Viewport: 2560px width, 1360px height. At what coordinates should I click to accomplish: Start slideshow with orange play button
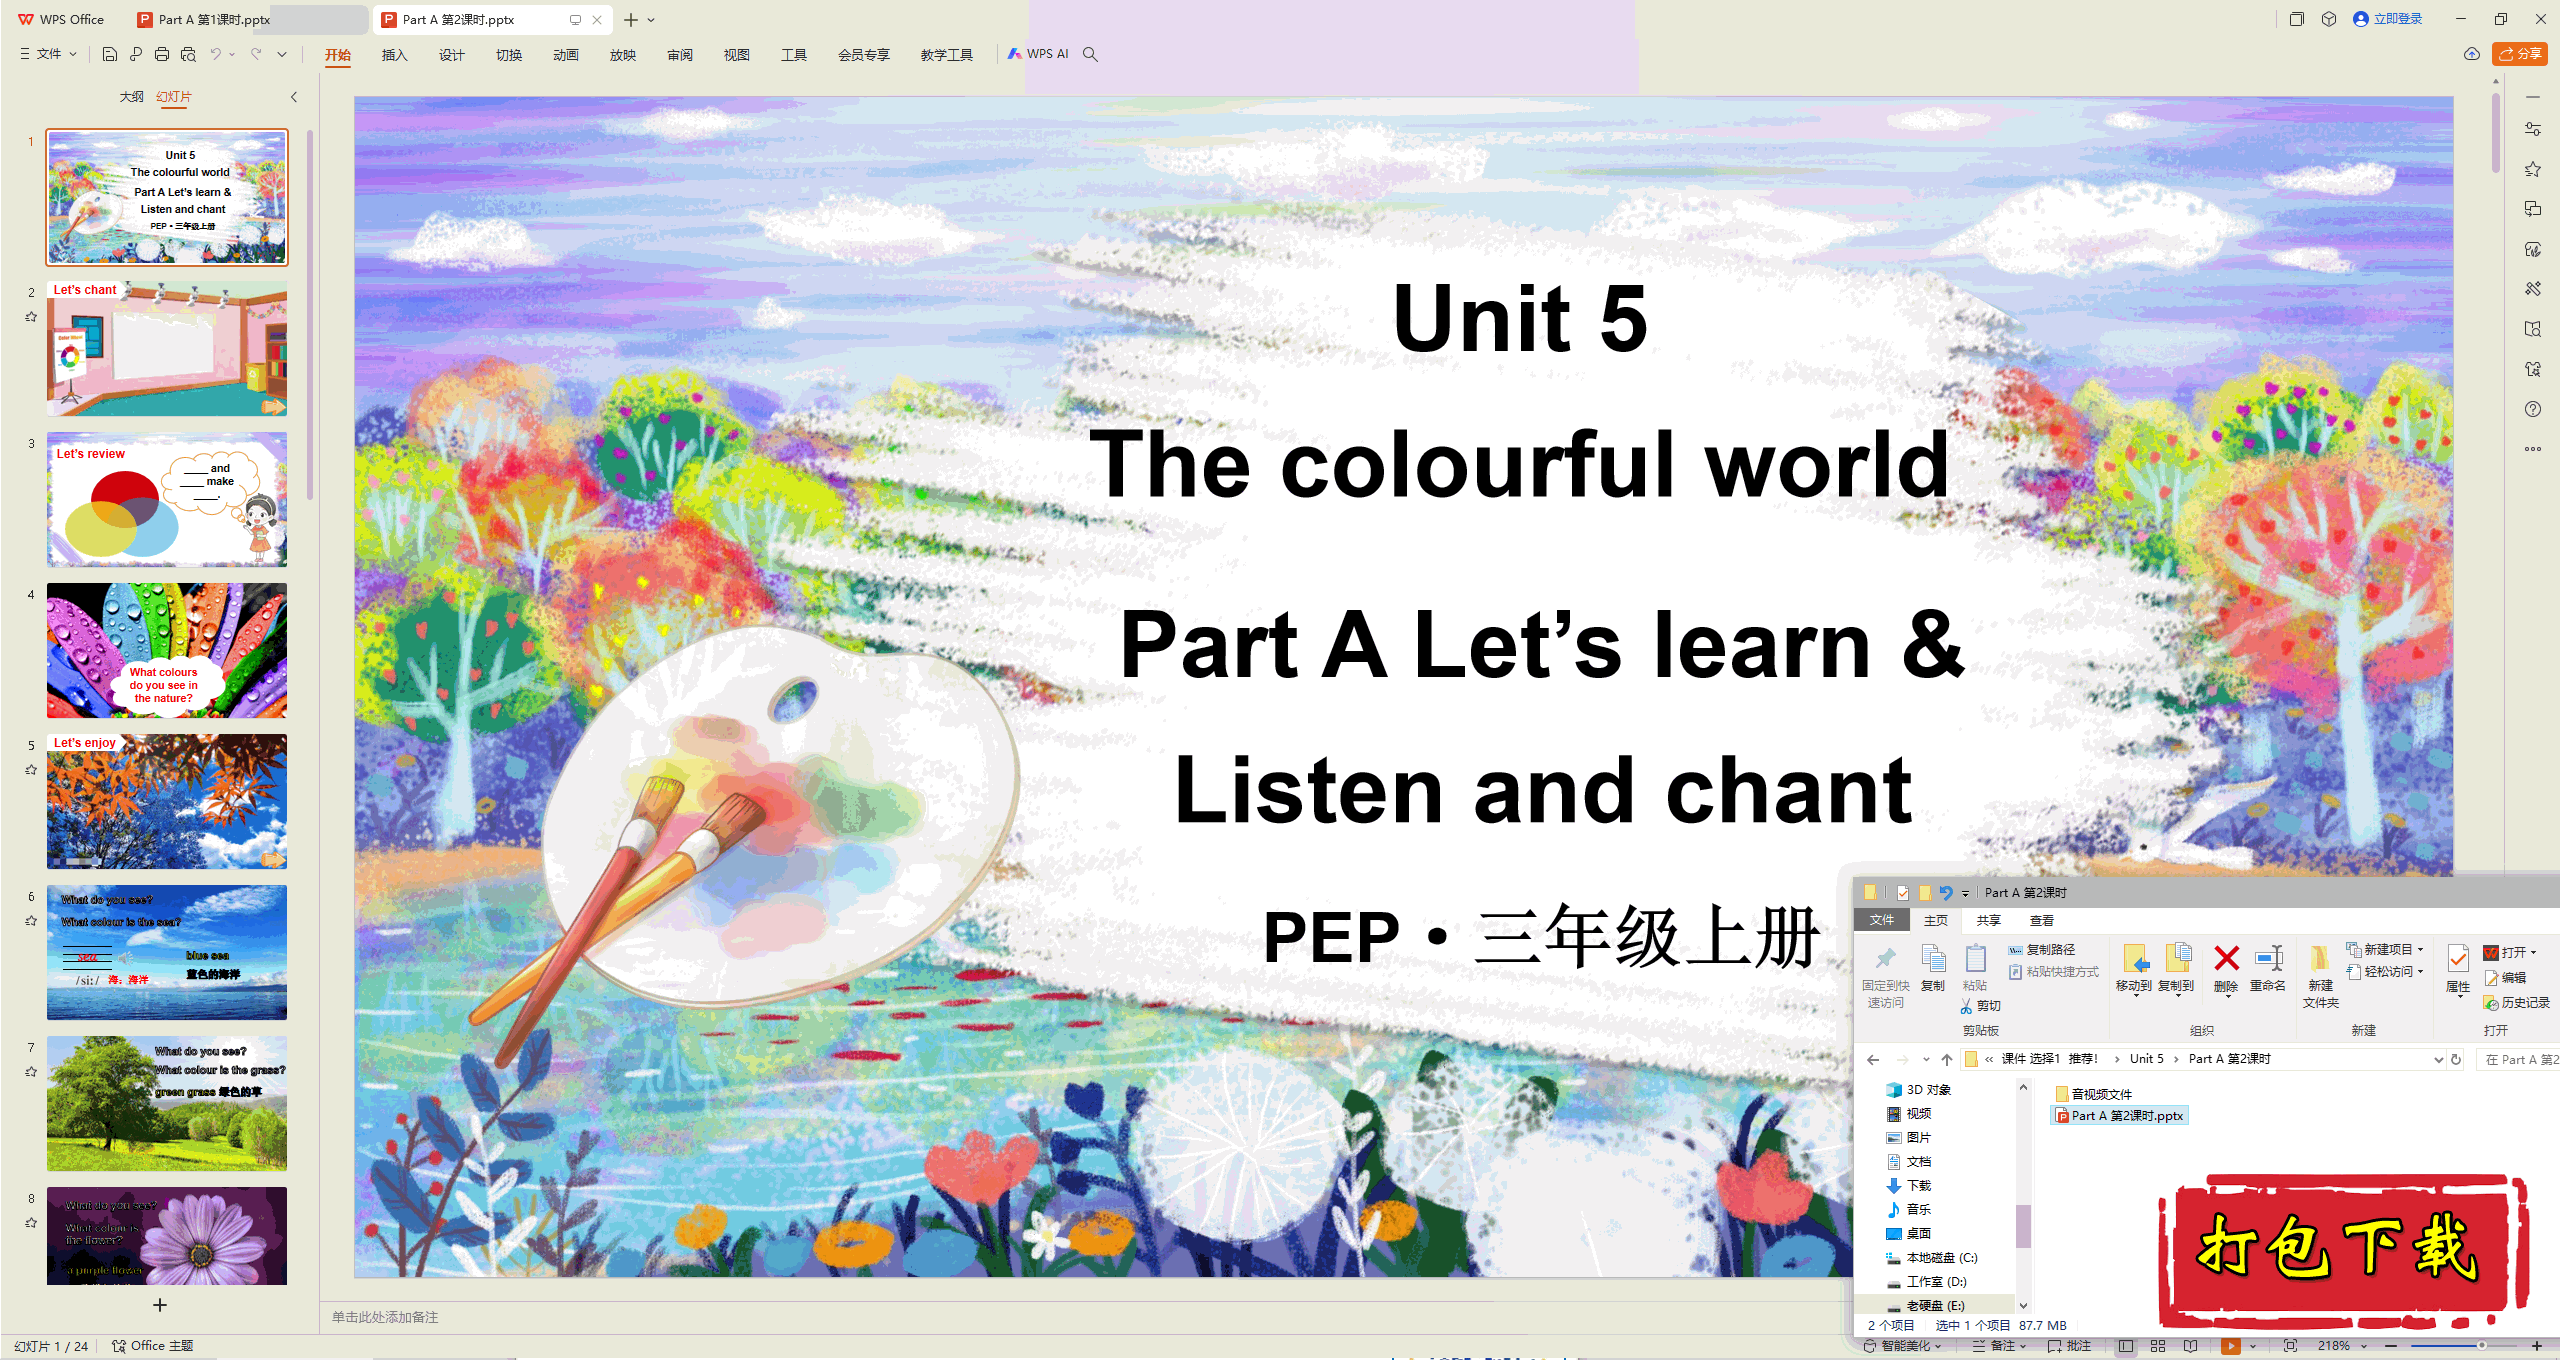(2230, 1346)
